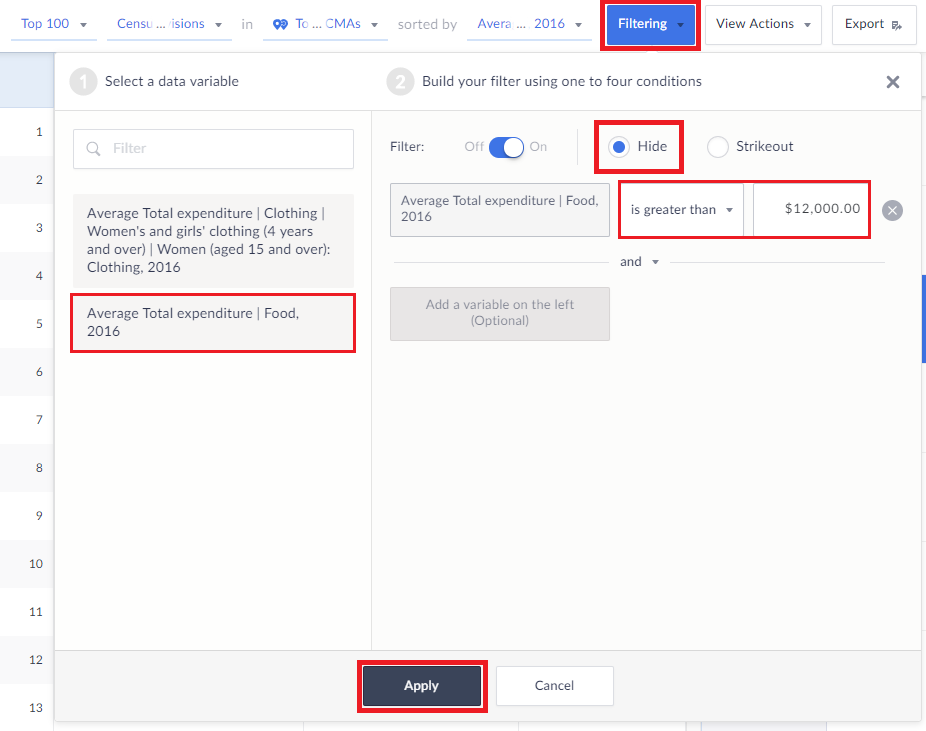This screenshot has height=731, width=926.
Task: Open the Top 100 dropdown
Action: click(x=53, y=24)
